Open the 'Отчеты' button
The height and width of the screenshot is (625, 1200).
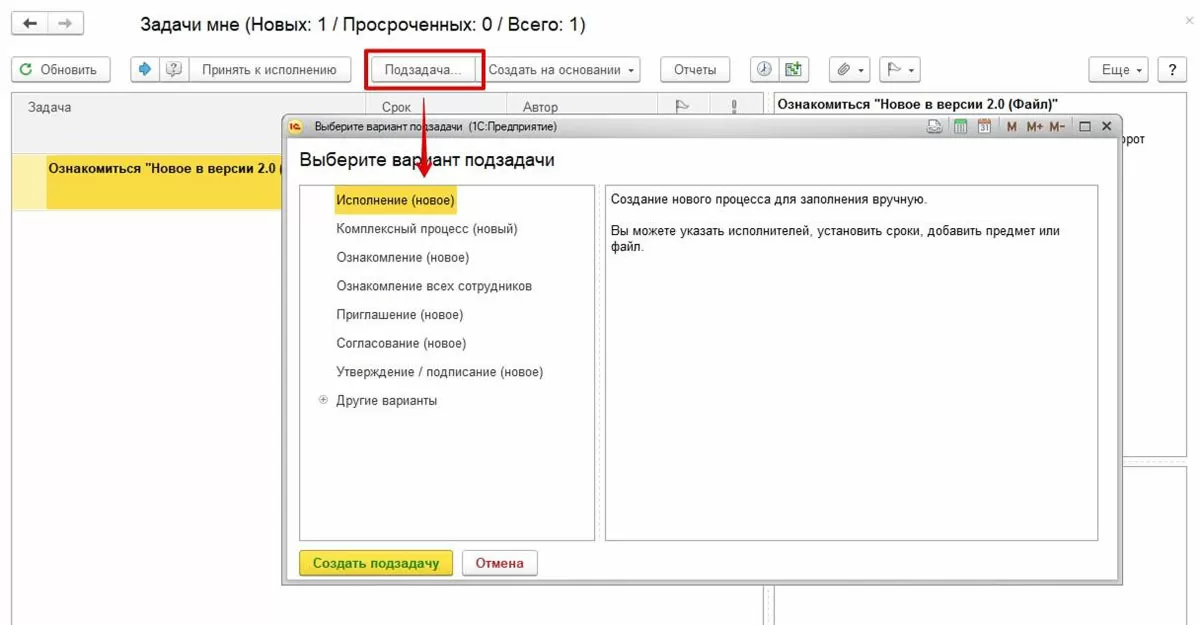pos(695,69)
